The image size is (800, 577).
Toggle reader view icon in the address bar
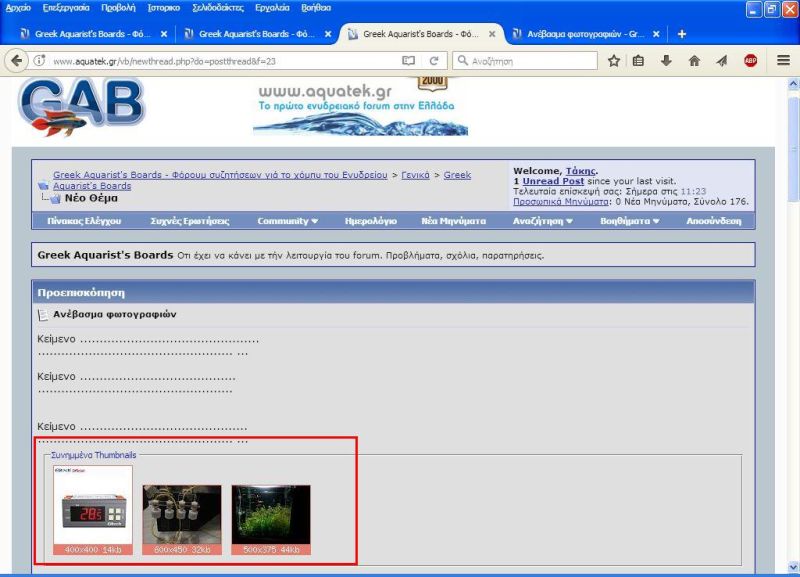(408, 60)
